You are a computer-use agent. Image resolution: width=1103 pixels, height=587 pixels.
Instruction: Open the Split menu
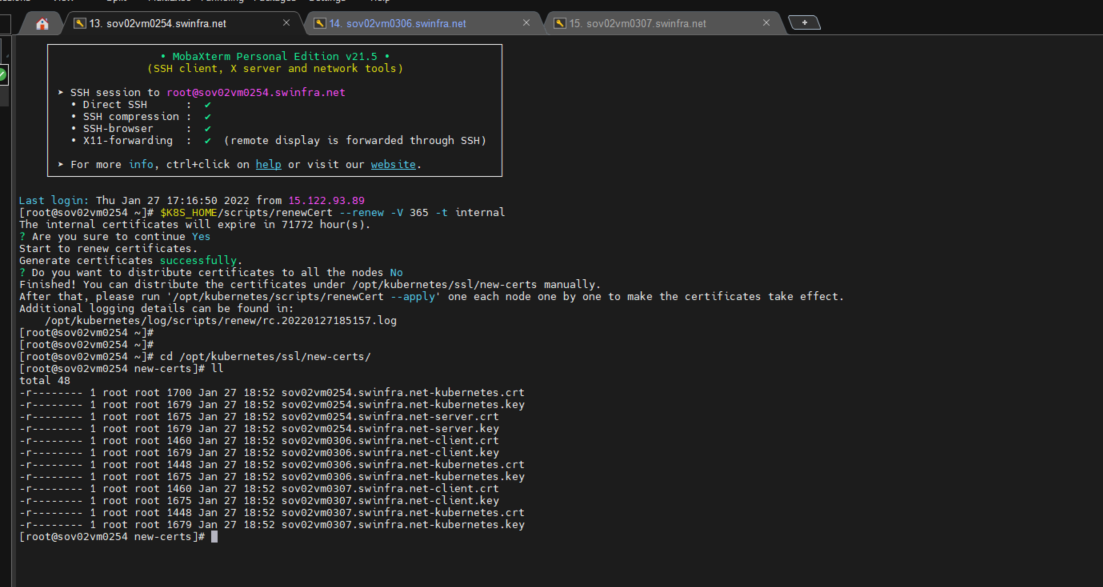(x=116, y=3)
